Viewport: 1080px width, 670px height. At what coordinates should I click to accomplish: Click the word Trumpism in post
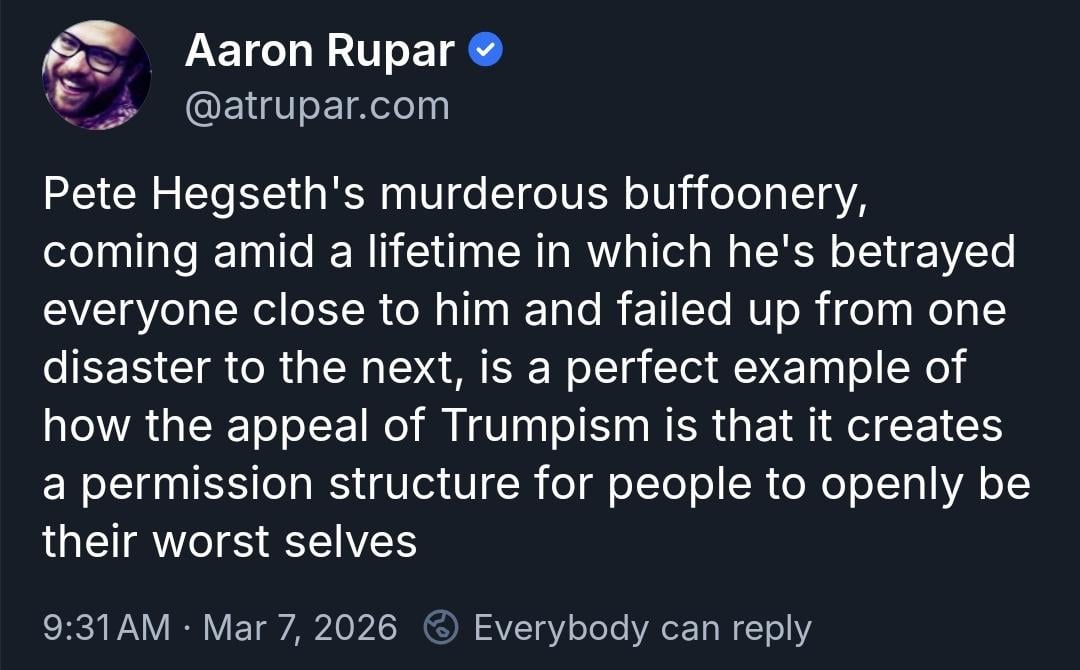tap(545, 425)
